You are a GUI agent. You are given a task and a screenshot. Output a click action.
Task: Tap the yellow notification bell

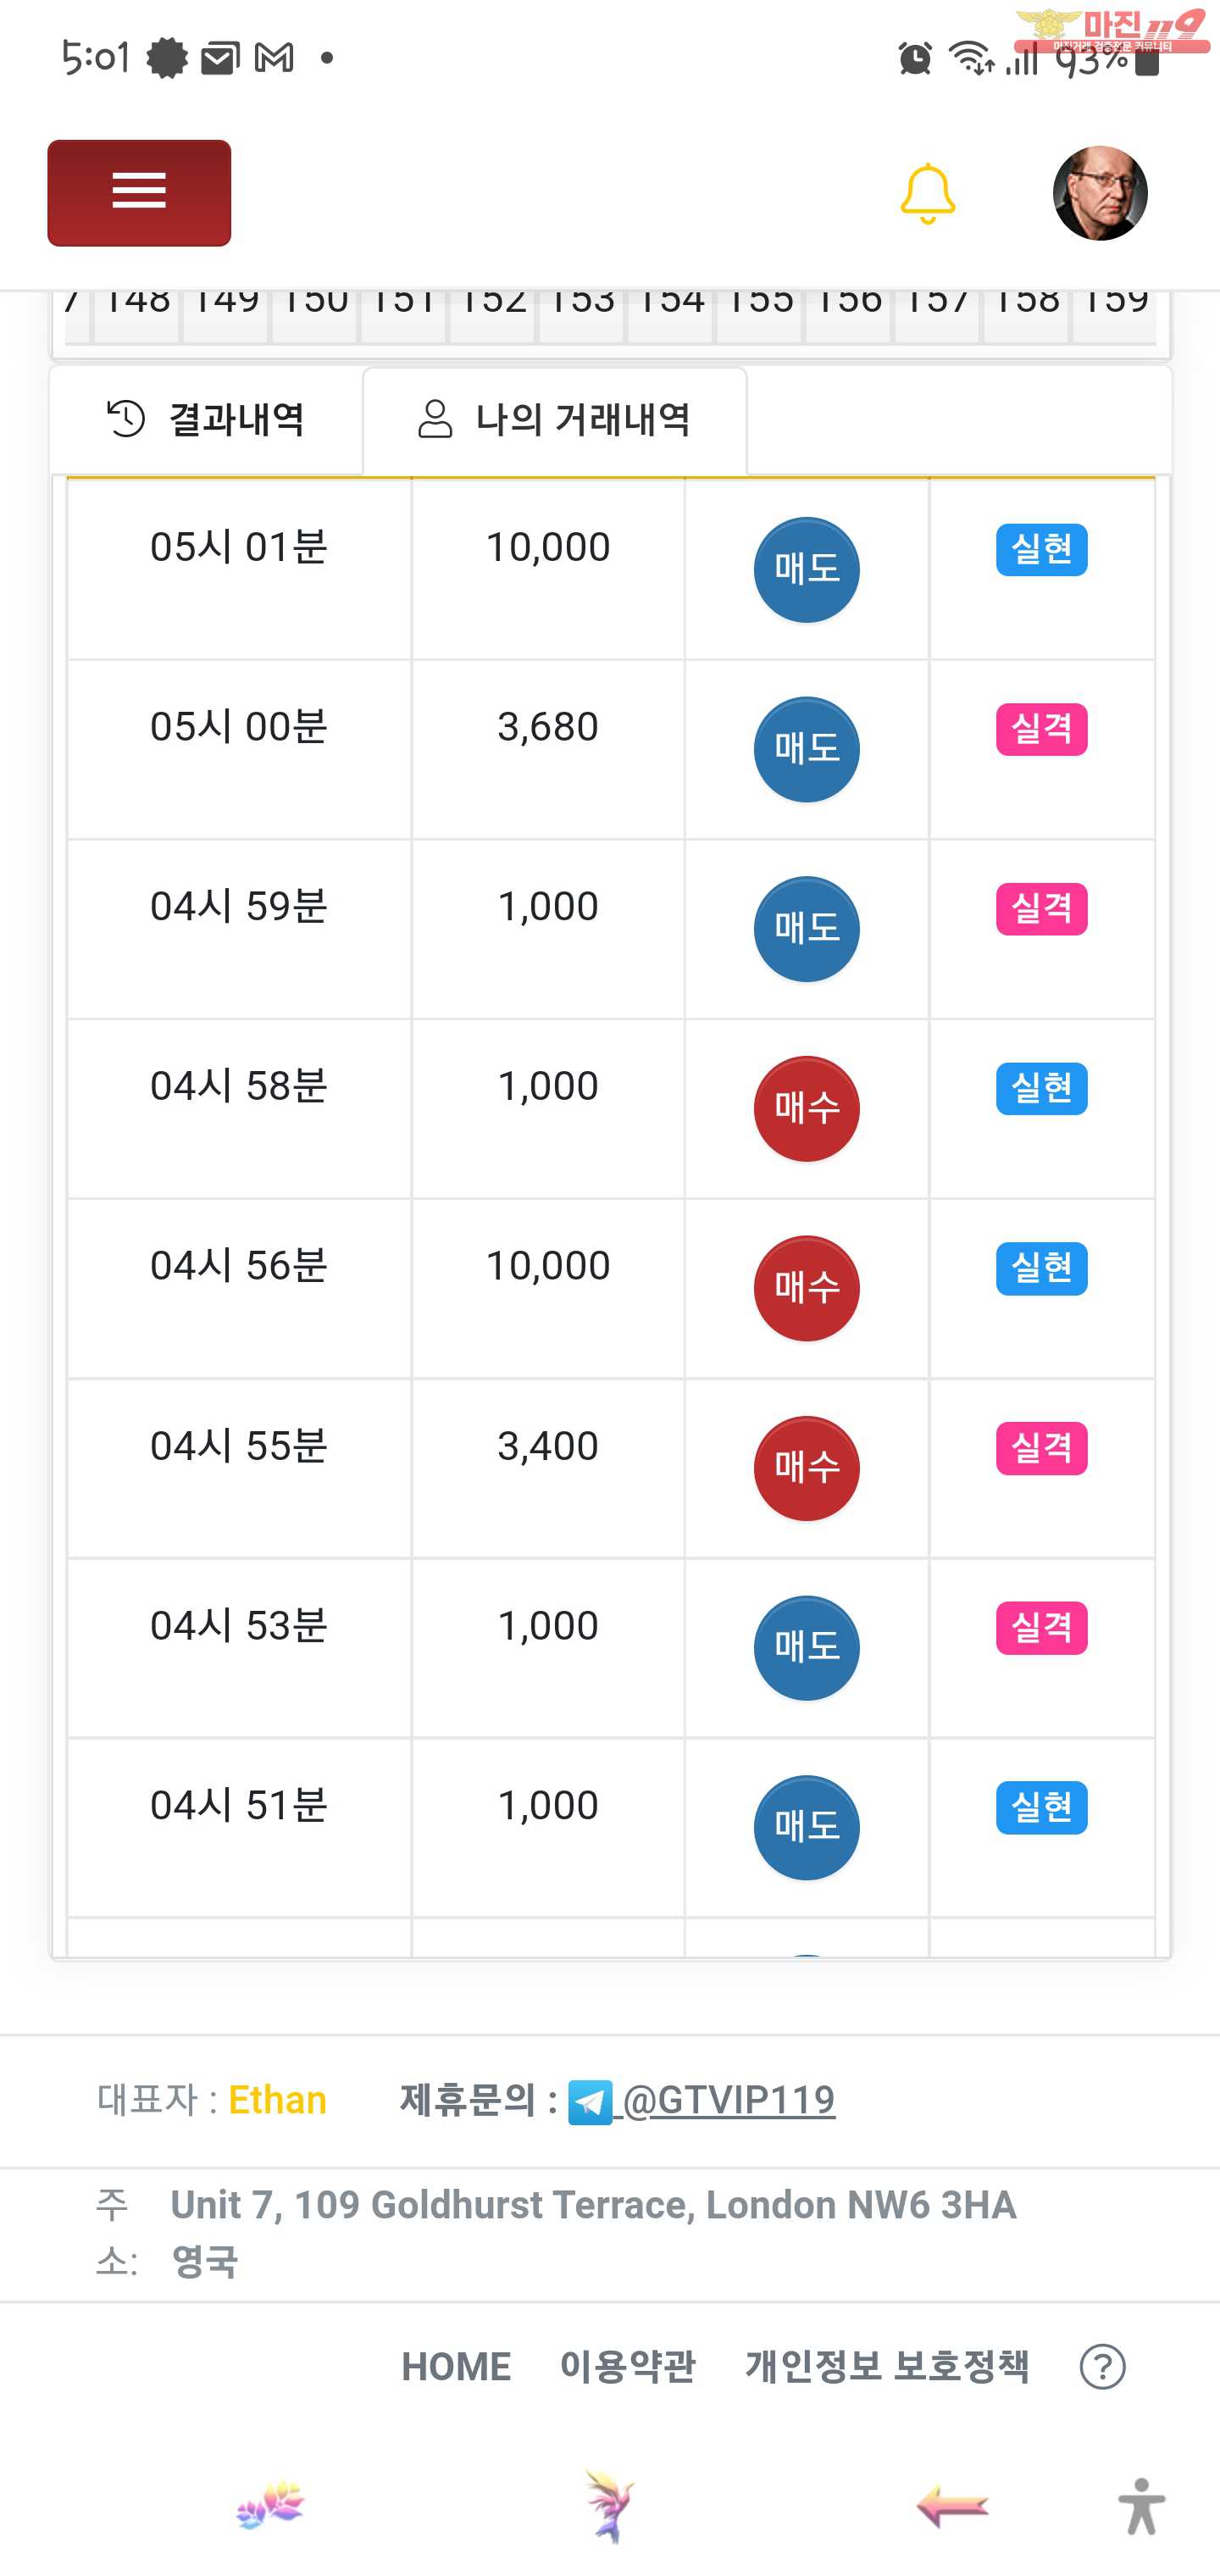pos(927,193)
